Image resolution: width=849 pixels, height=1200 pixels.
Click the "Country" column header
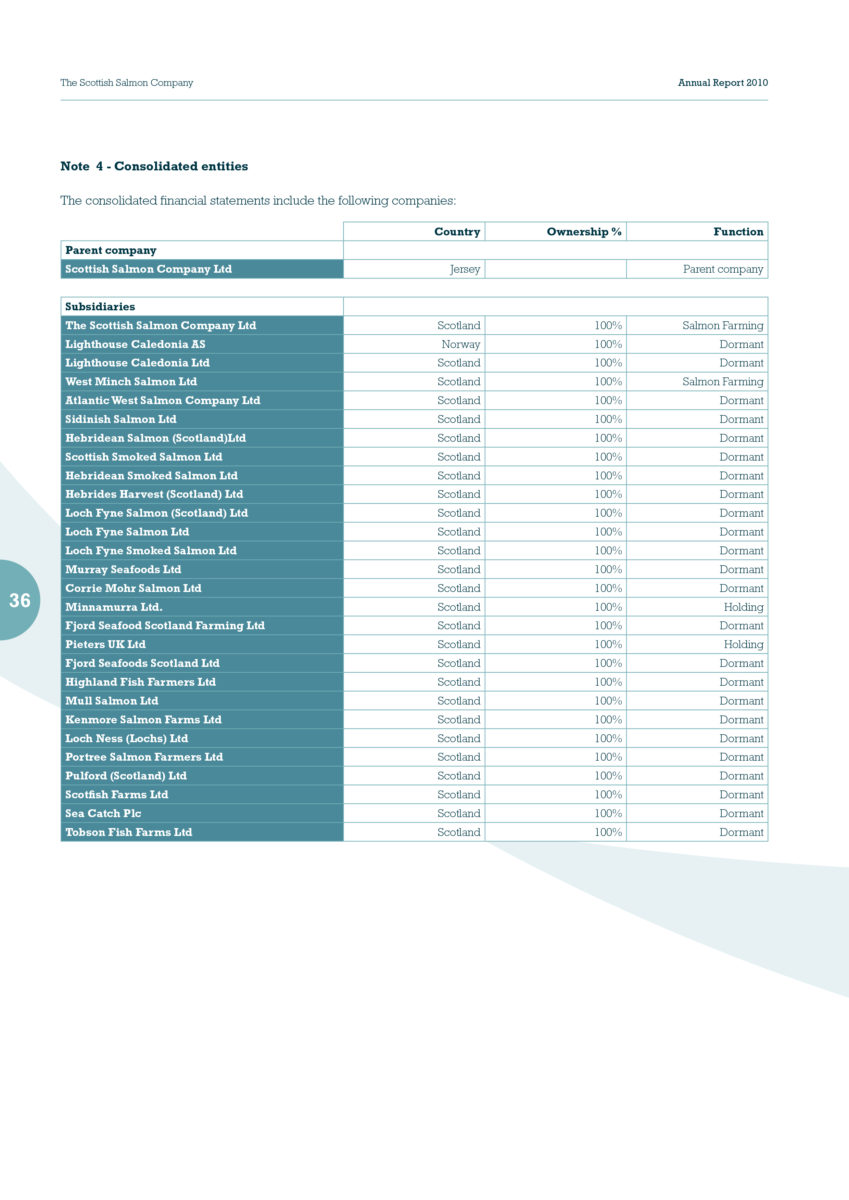point(457,232)
